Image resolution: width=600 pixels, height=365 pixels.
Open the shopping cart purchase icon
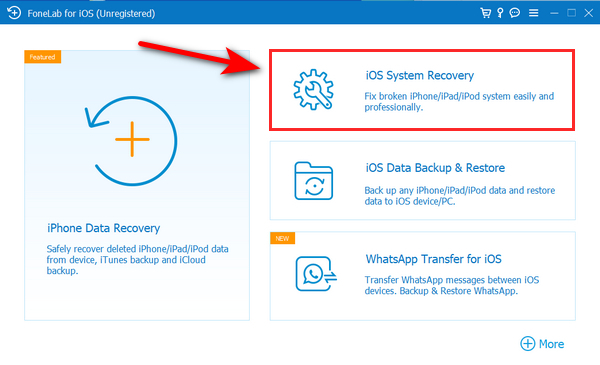pyautogui.click(x=486, y=13)
